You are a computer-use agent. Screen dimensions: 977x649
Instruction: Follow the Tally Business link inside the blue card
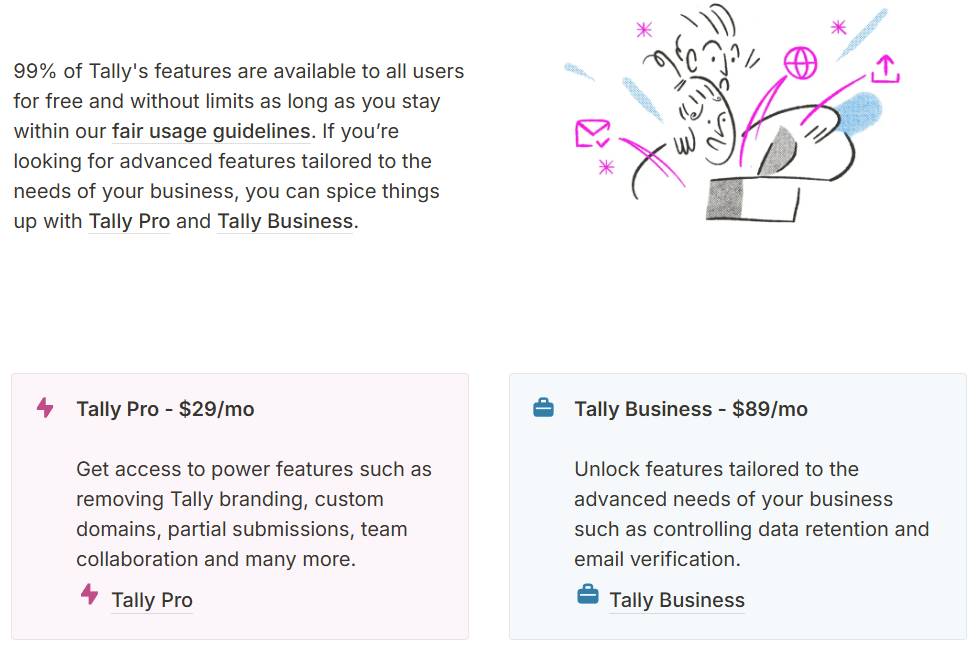(x=677, y=600)
